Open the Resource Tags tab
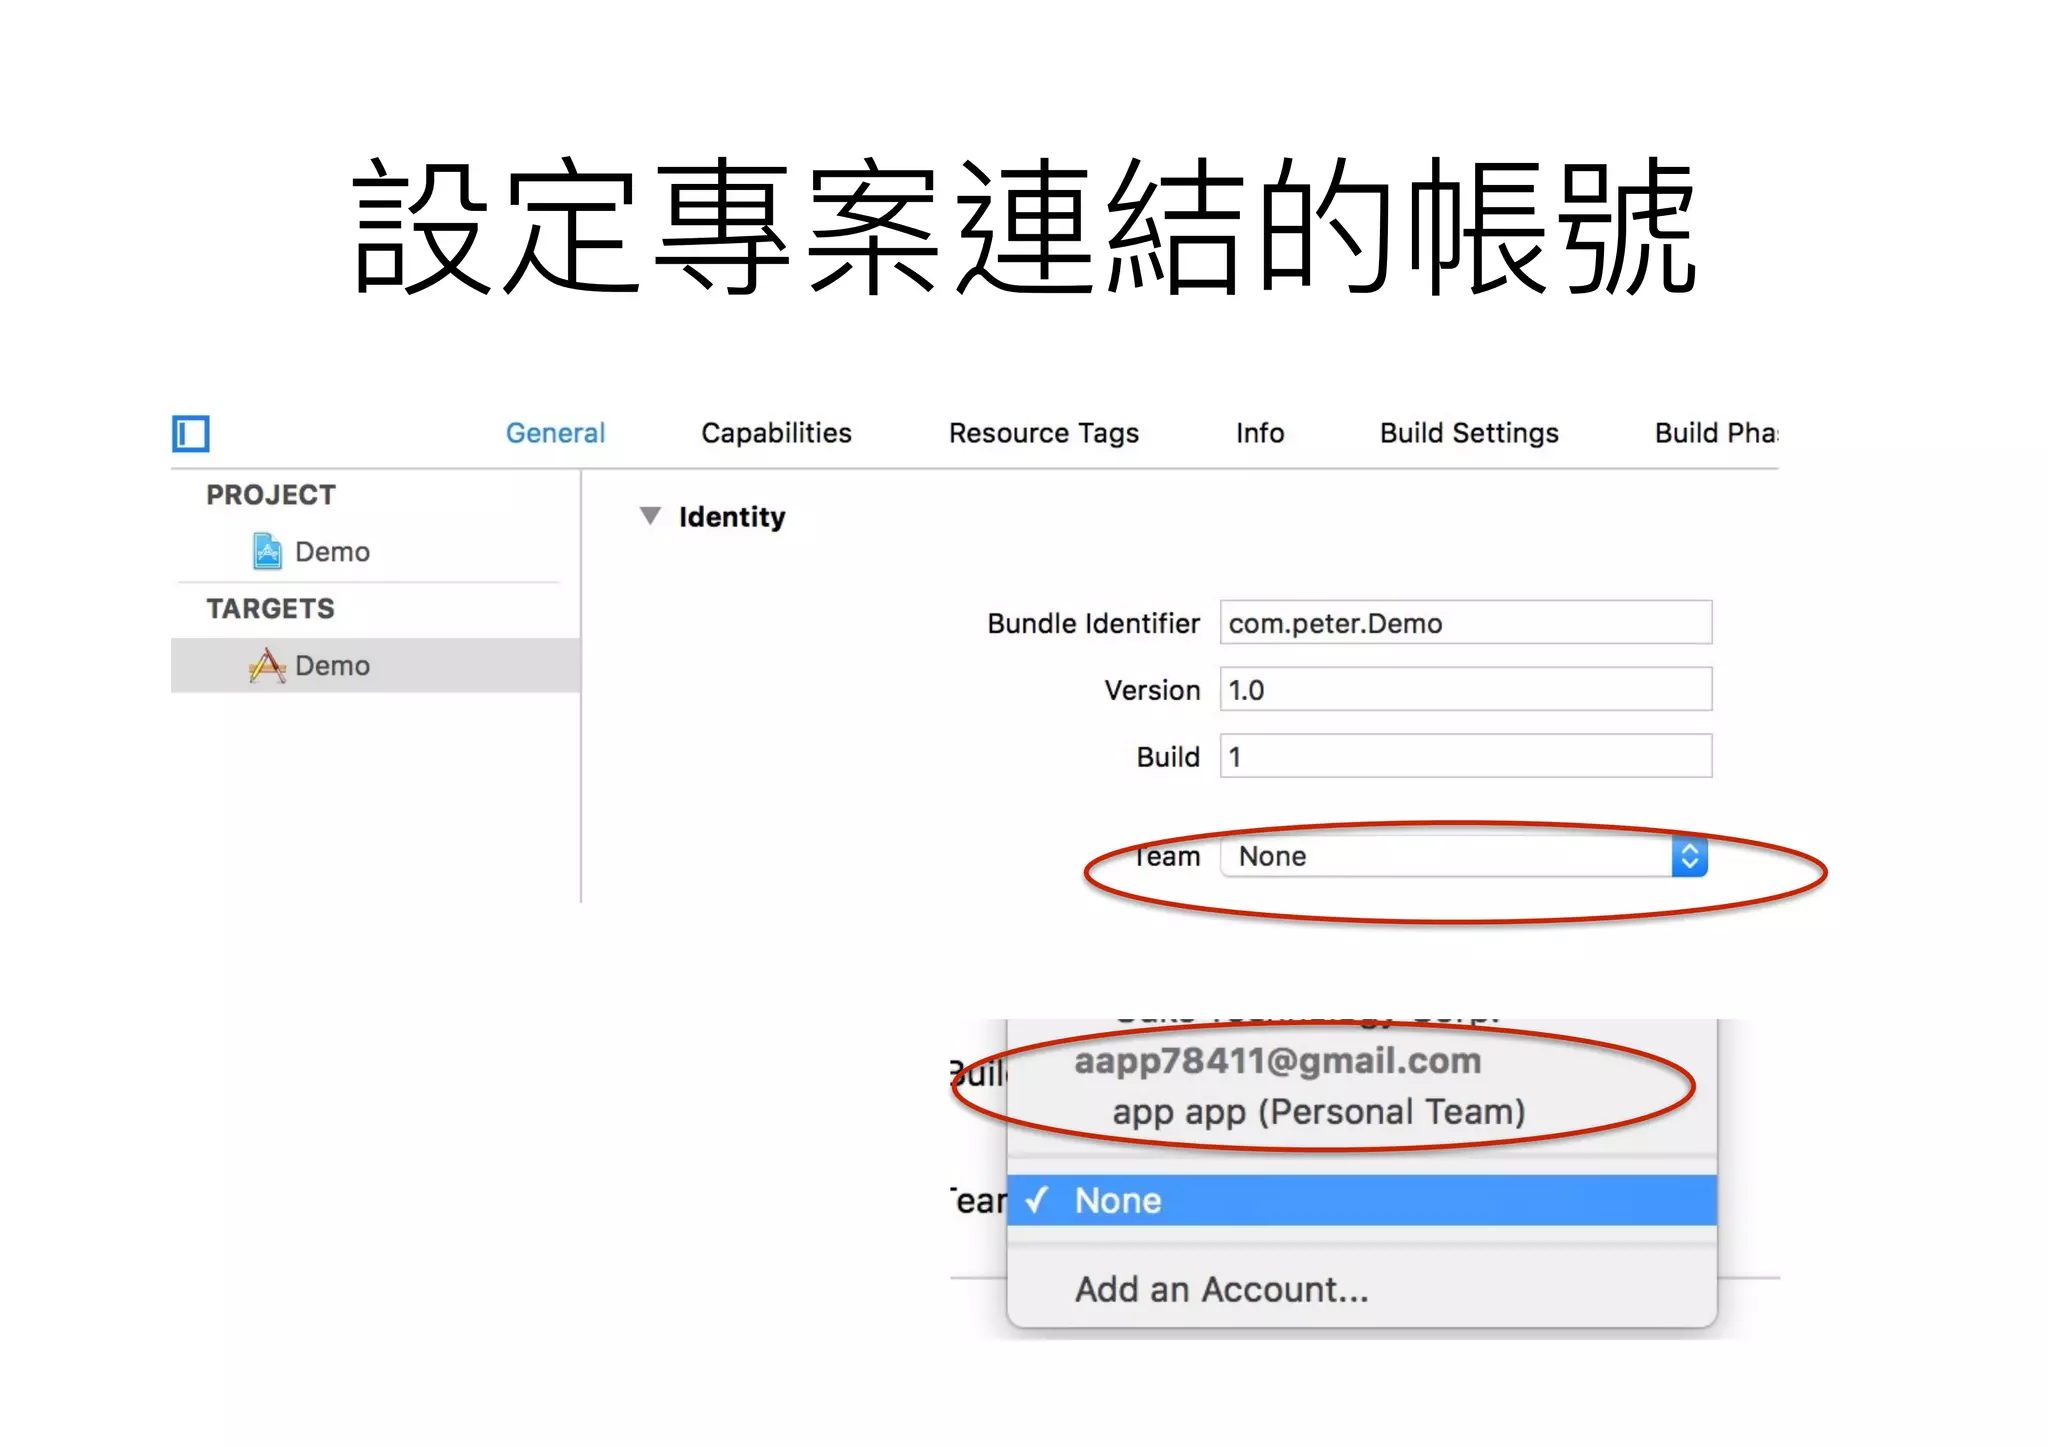 (1043, 433)
